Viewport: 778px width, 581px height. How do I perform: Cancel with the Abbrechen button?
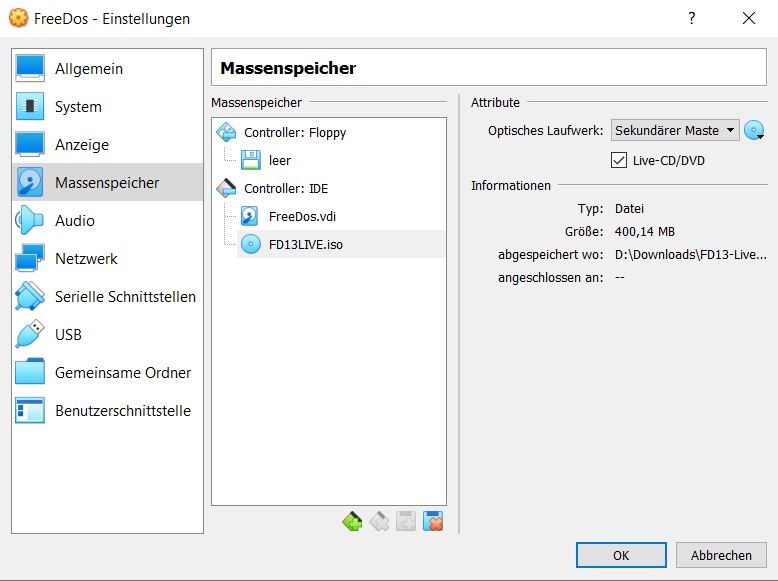721,555
